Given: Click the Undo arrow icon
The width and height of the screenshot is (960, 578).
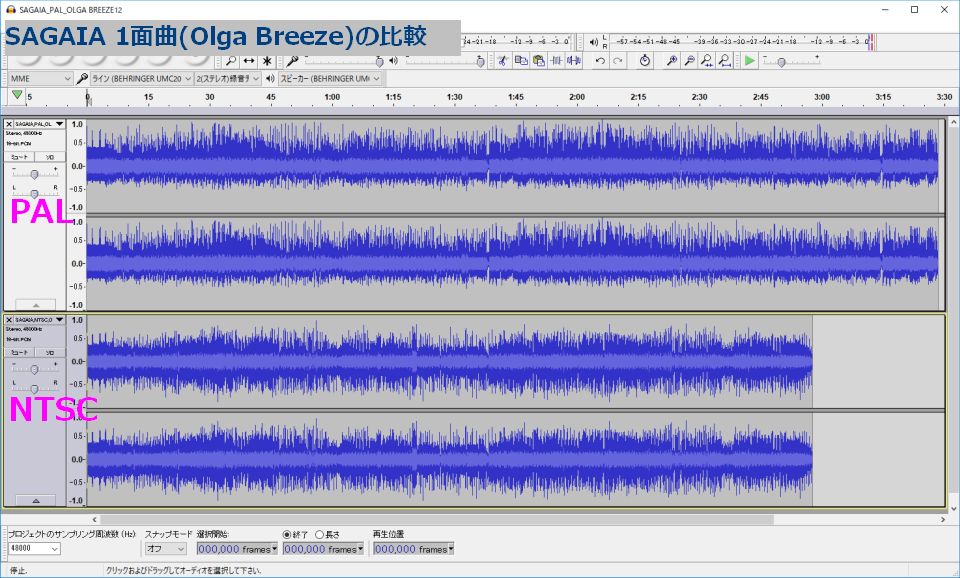Looking at the screenshot, I should 600,61.
